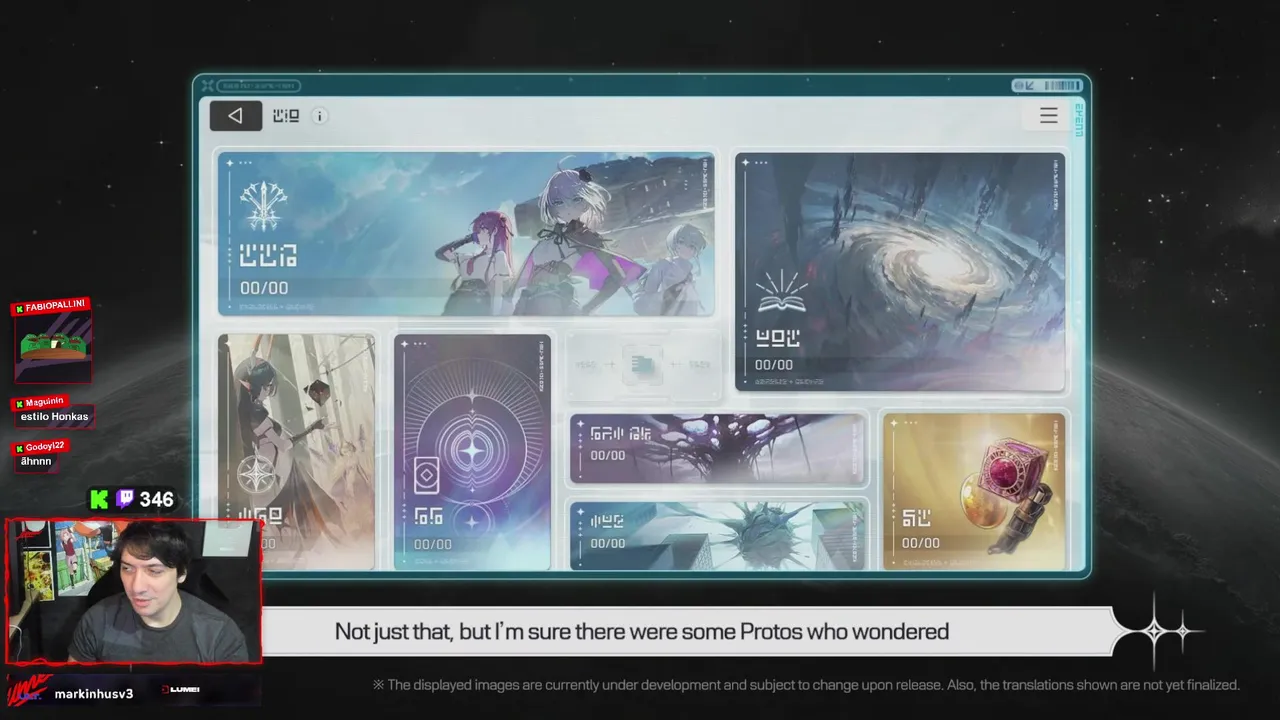Viewport: 1280px width, 720px height.
Task: Click the Twitch logo beside viewer count
Action: pos(126,499)
